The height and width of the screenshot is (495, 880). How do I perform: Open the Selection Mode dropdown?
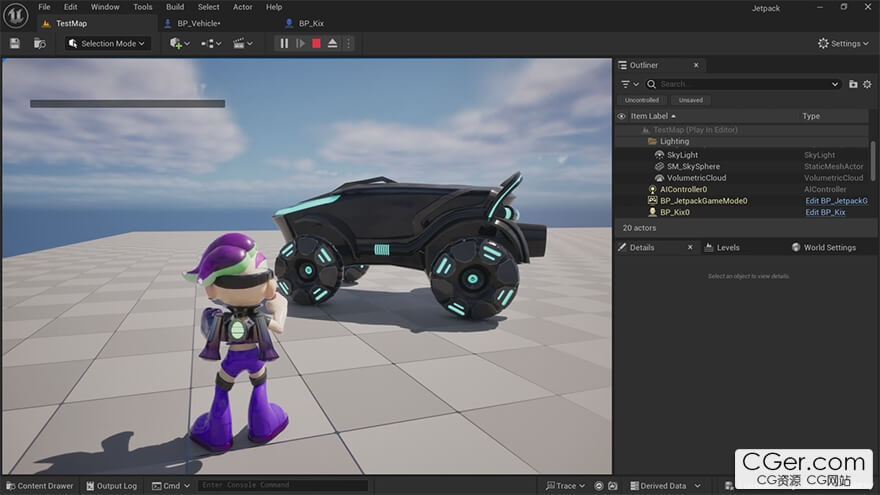coord(107,43)
